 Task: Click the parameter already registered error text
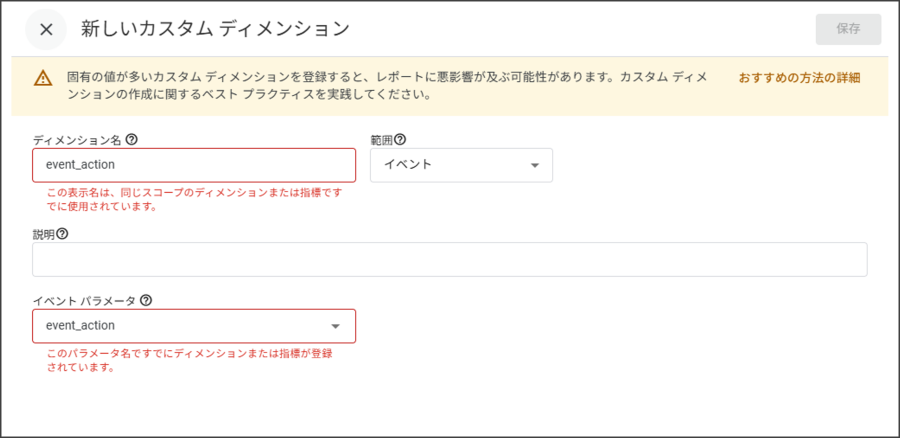(190, 361)
